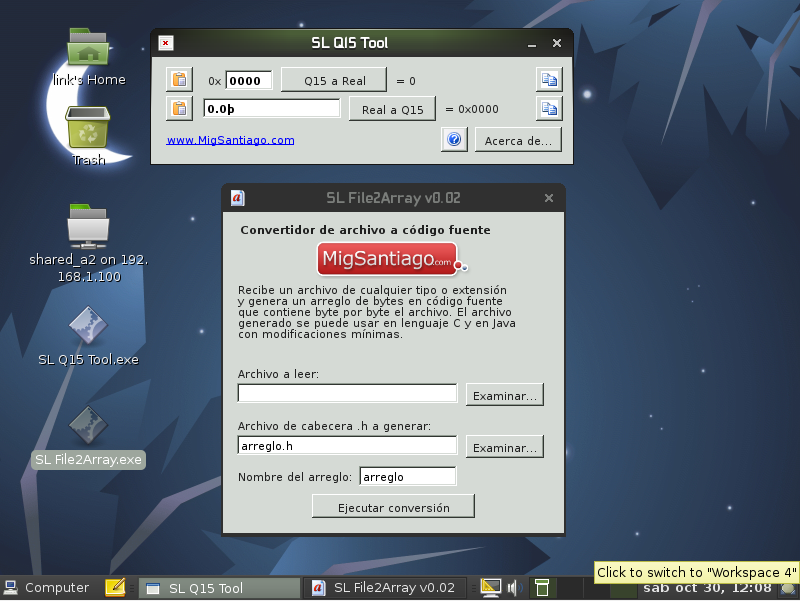Image resolution: width=800 pixels, height=601 pixels.
Task: Open the help question mark button
Action: click(453, 139)
